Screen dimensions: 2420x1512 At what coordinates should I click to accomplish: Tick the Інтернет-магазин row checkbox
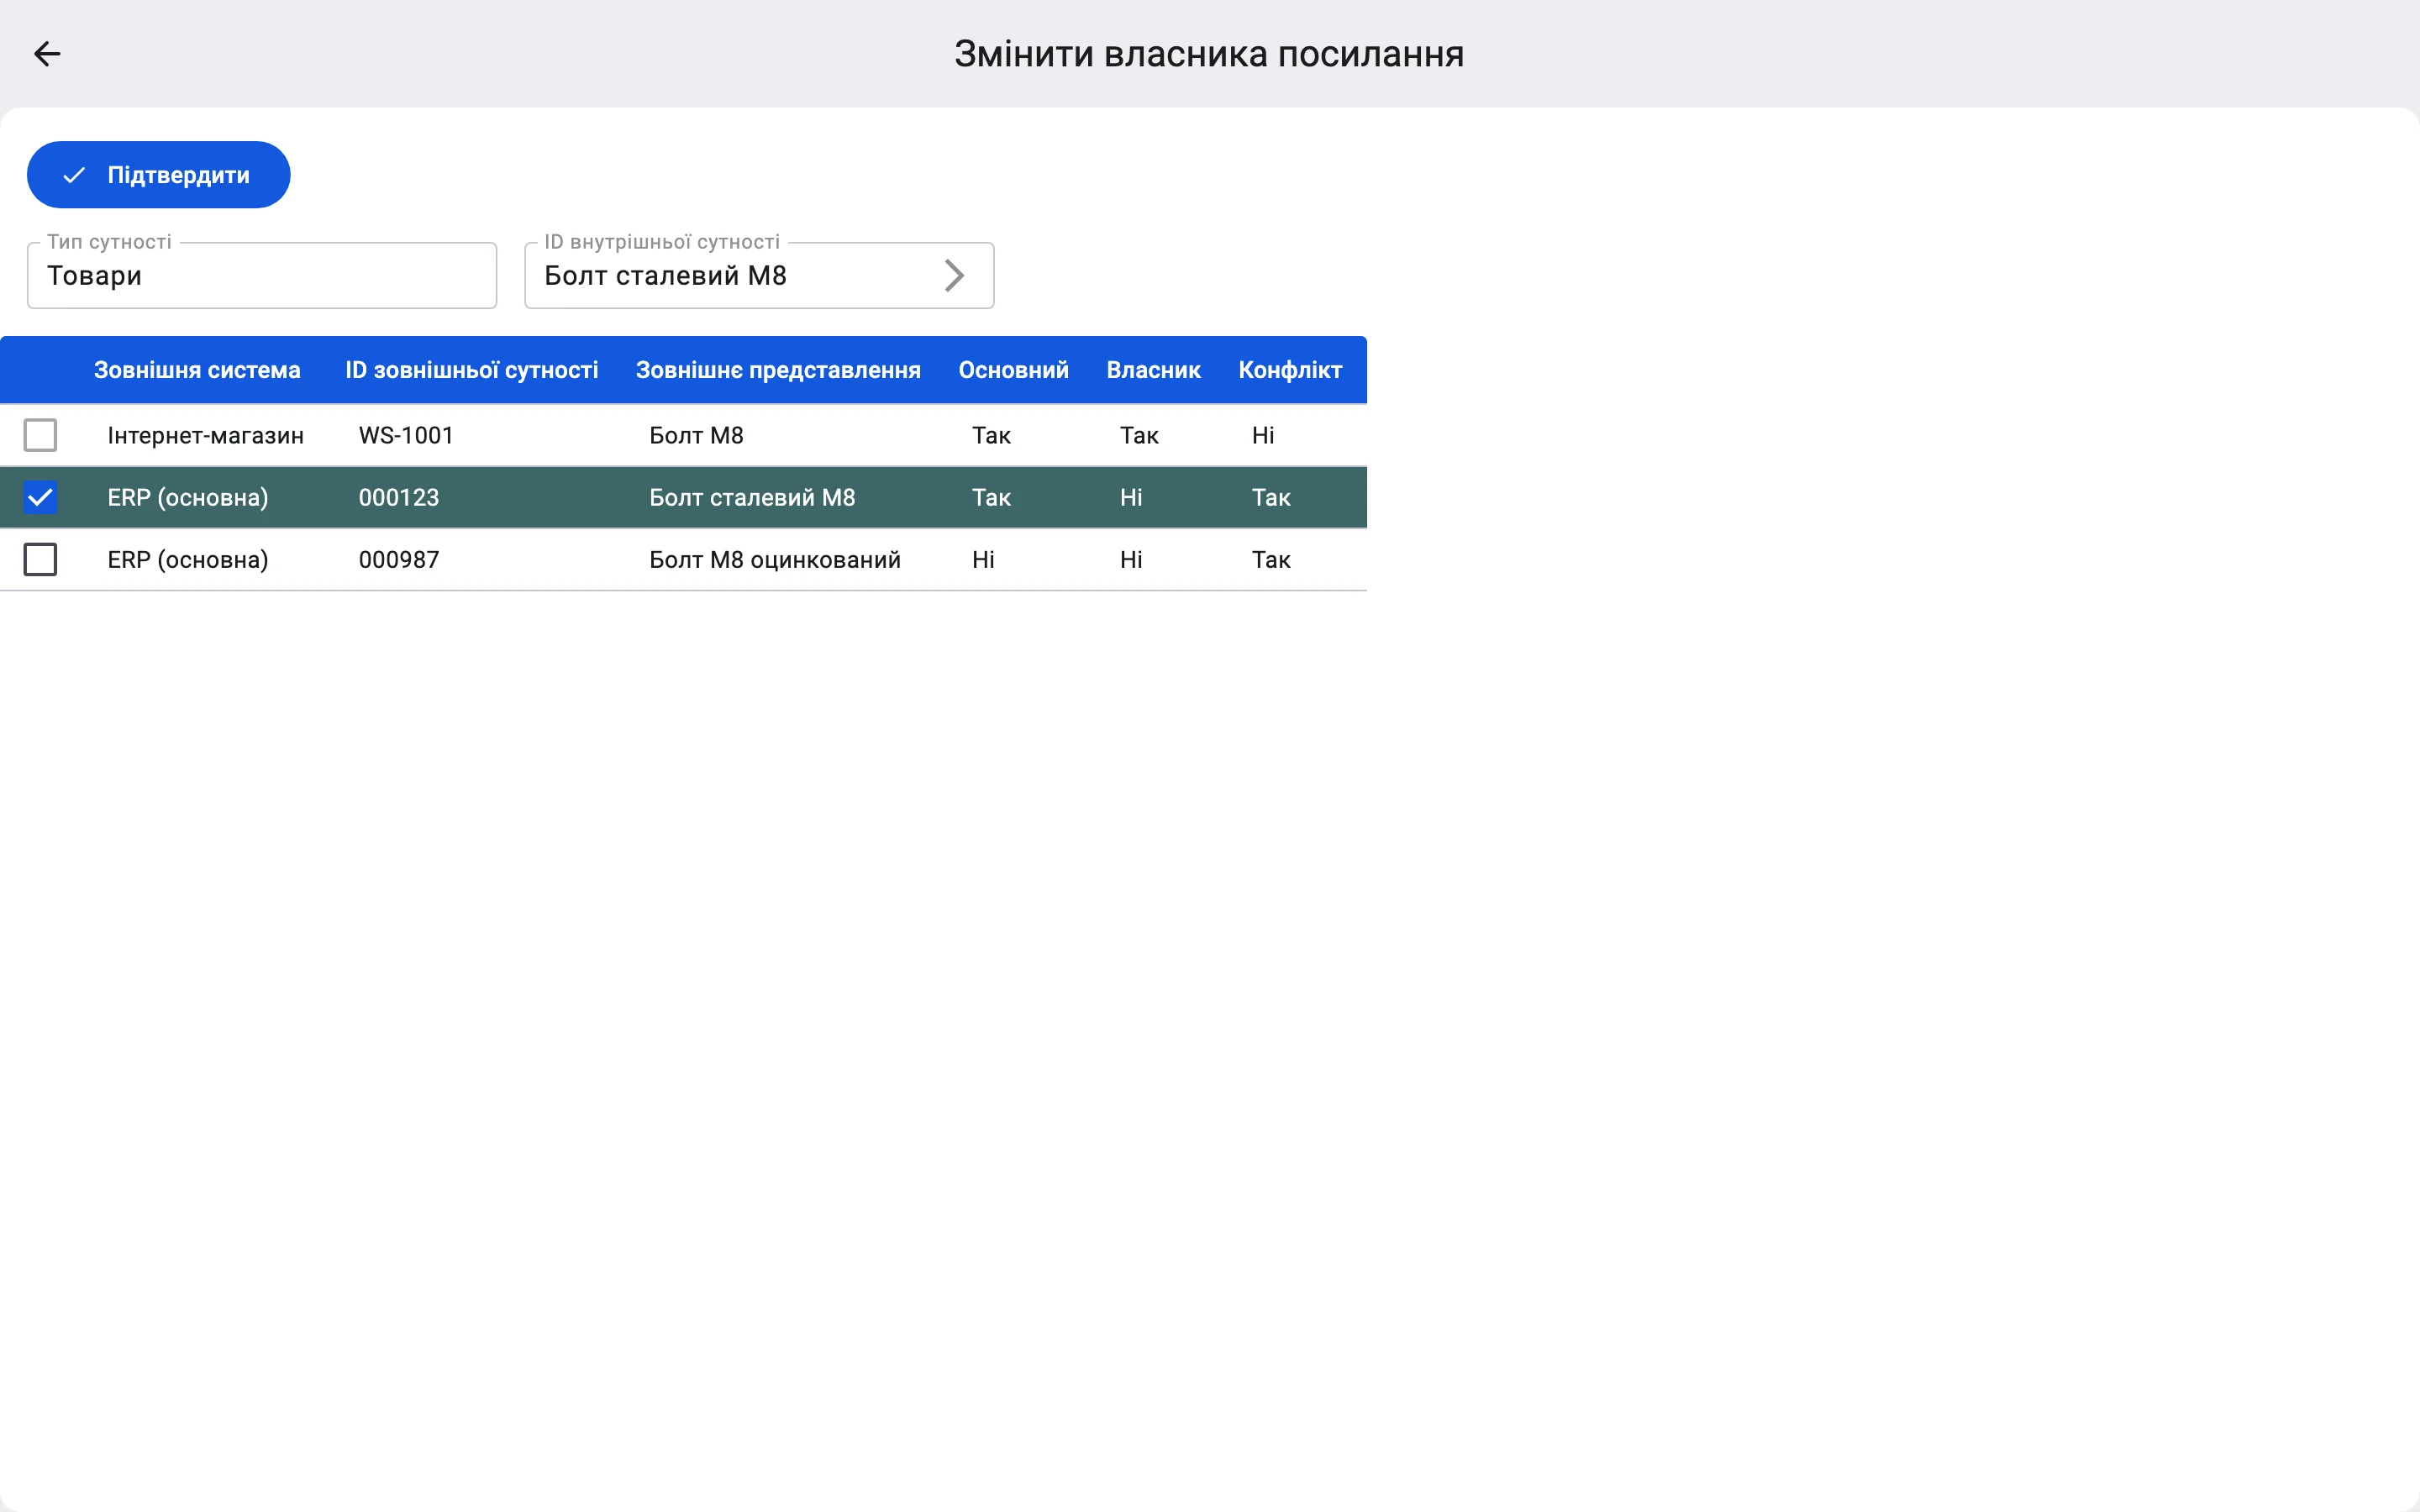pos(40,435)
